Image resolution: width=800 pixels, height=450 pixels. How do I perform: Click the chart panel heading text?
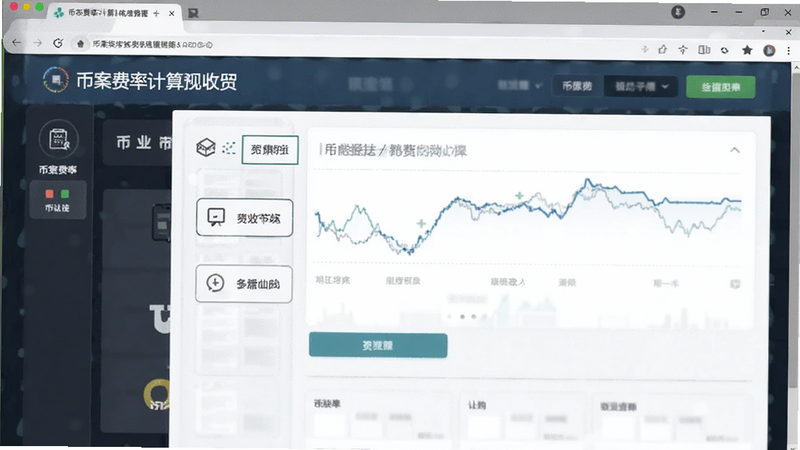[393, 150]
